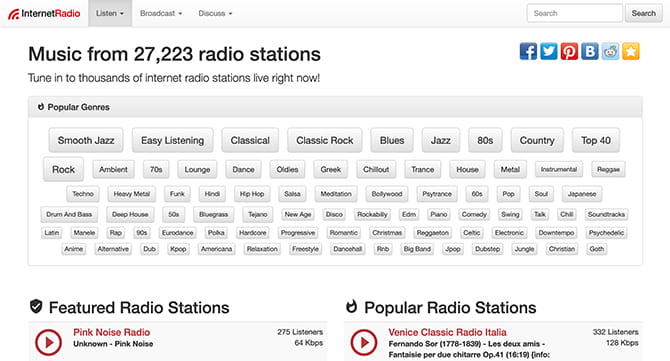670x361 pixels.
Task: Open the Latin genre
Action: click(x=52, y=232)
